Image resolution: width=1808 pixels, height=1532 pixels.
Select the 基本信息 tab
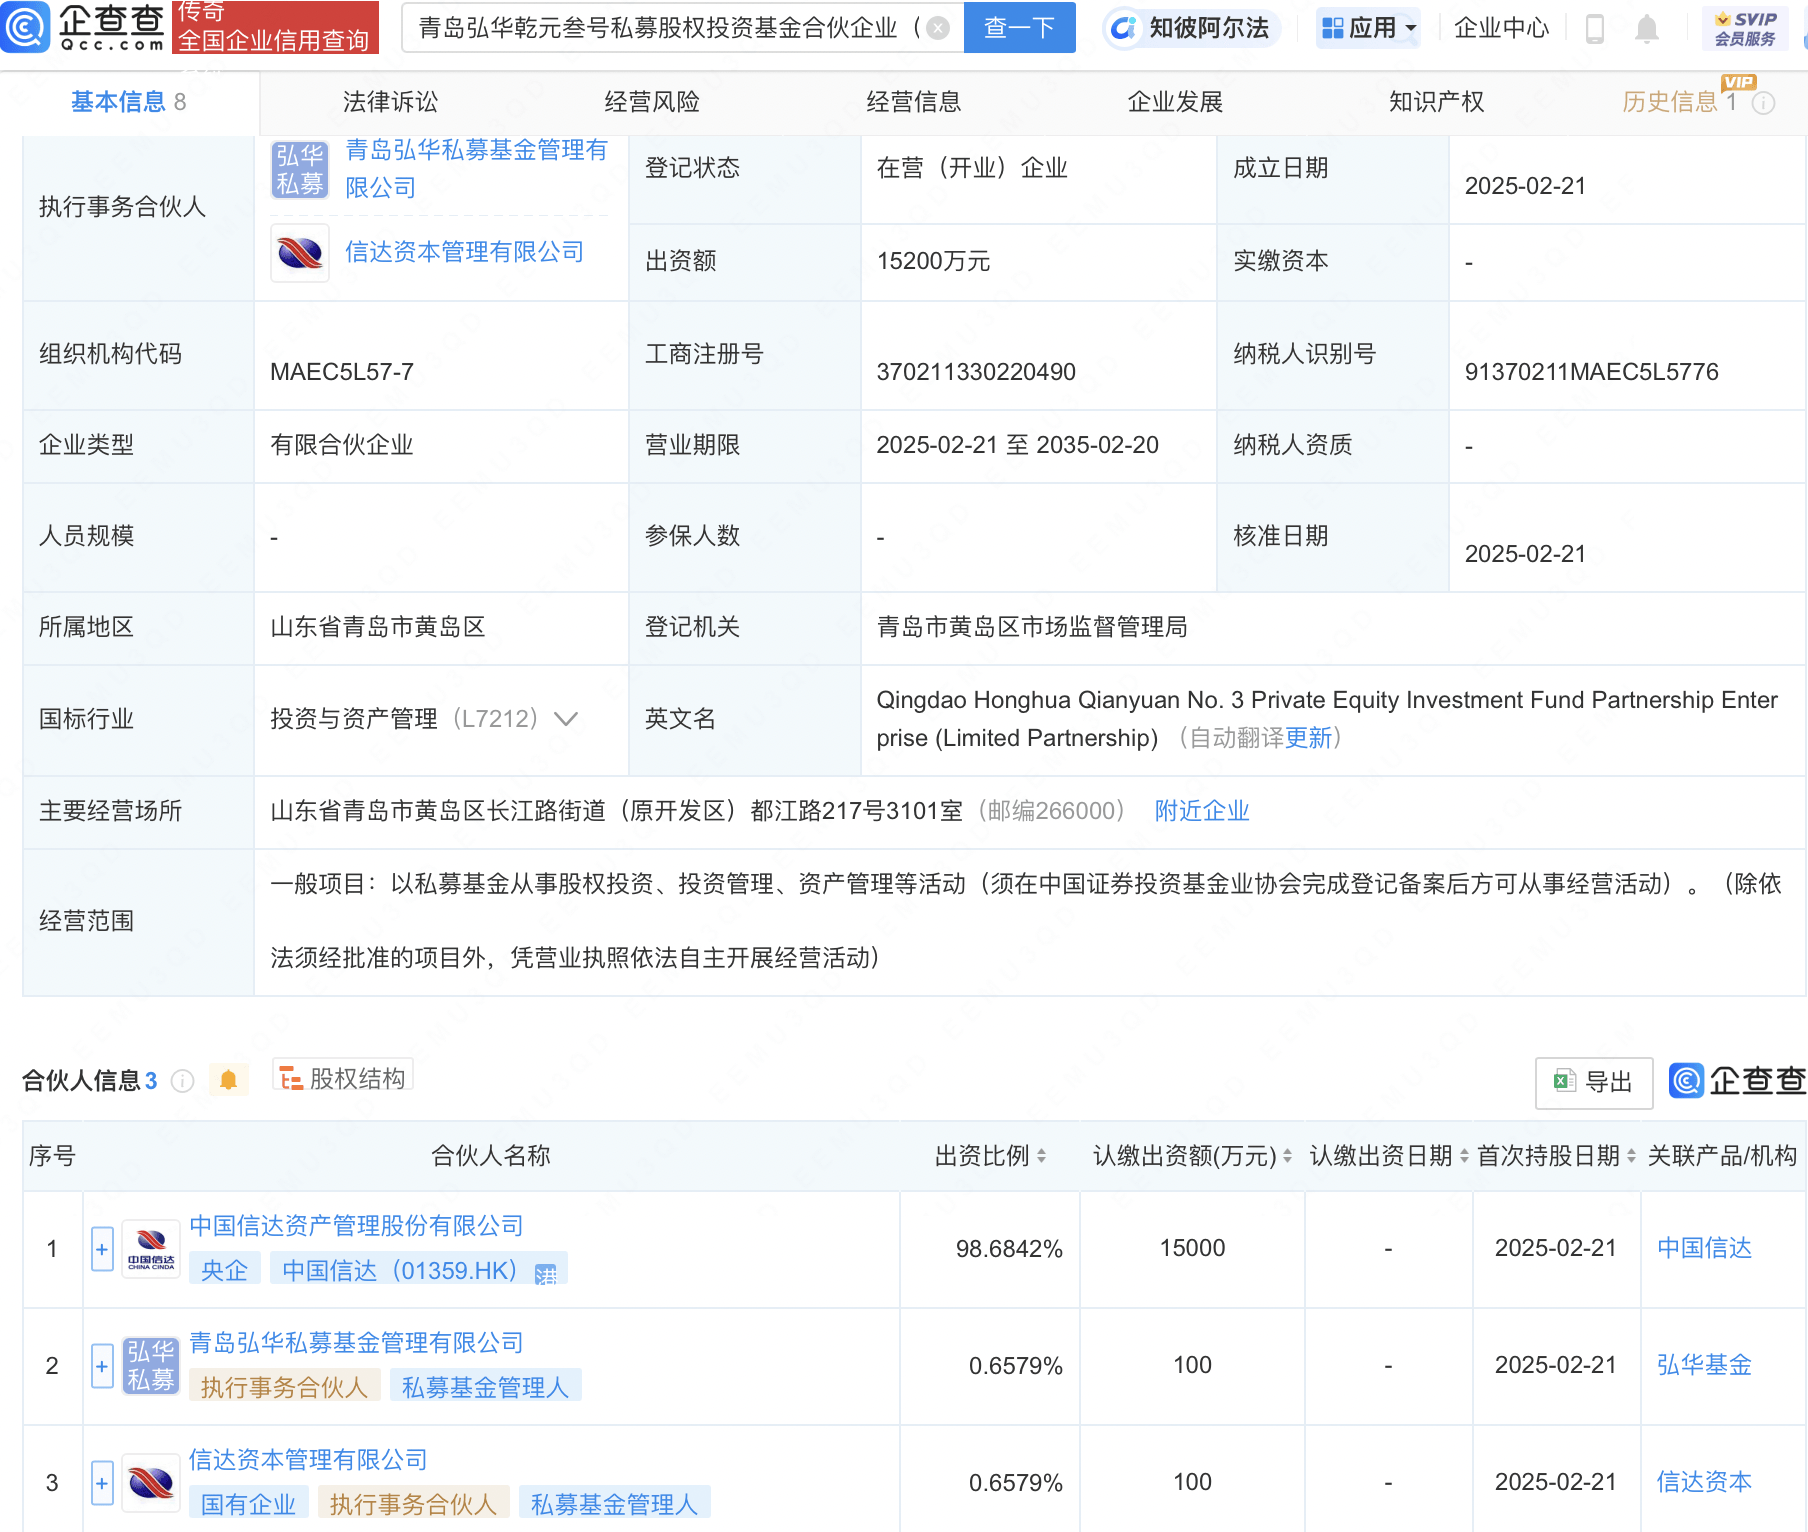click(128, 102)
